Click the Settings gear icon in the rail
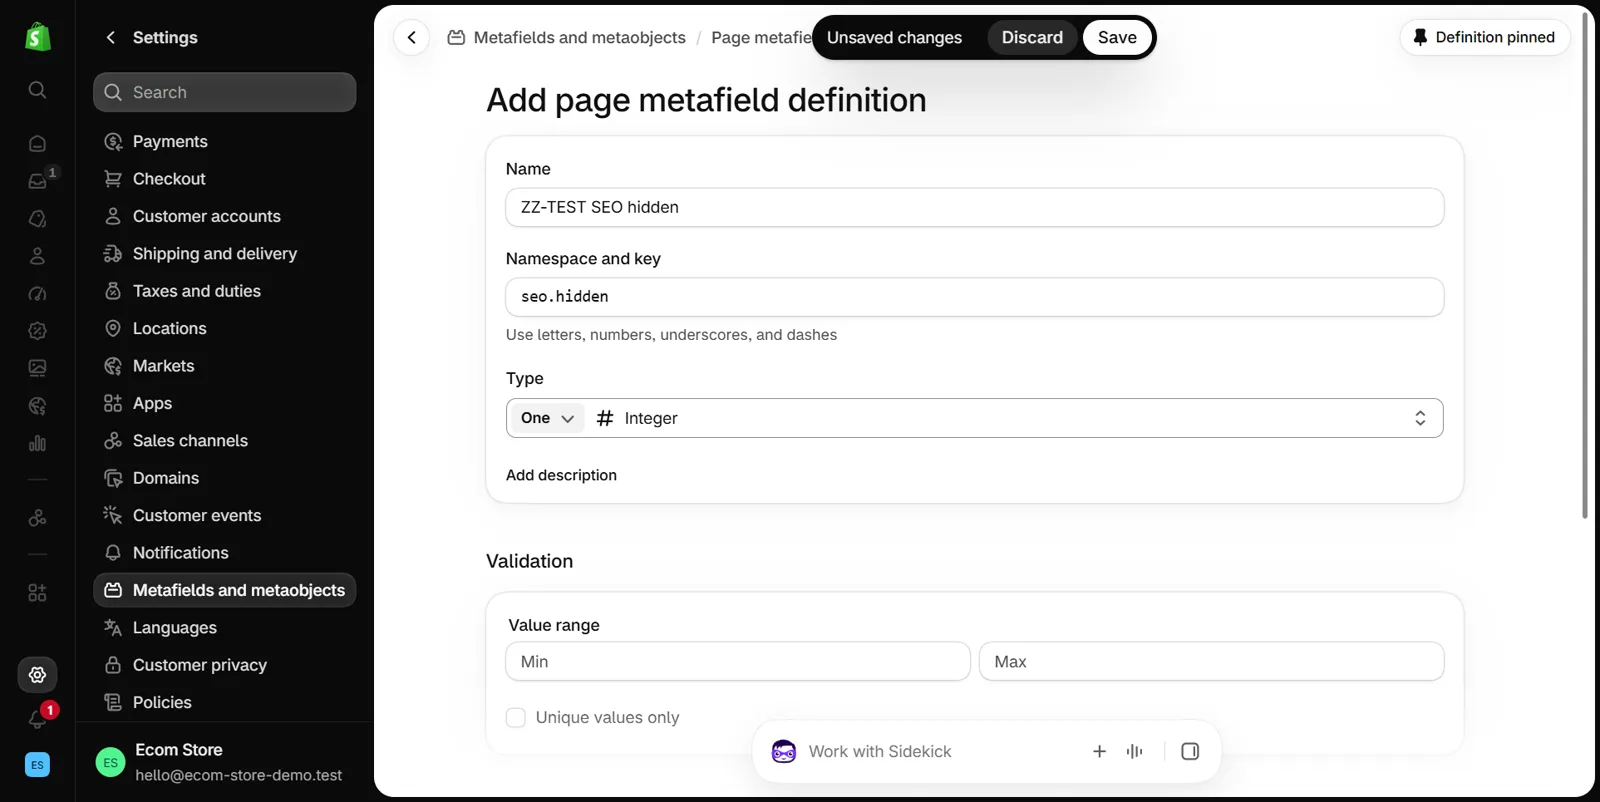This screenshot has width=1600, height=802. click(x=37, y=675)
